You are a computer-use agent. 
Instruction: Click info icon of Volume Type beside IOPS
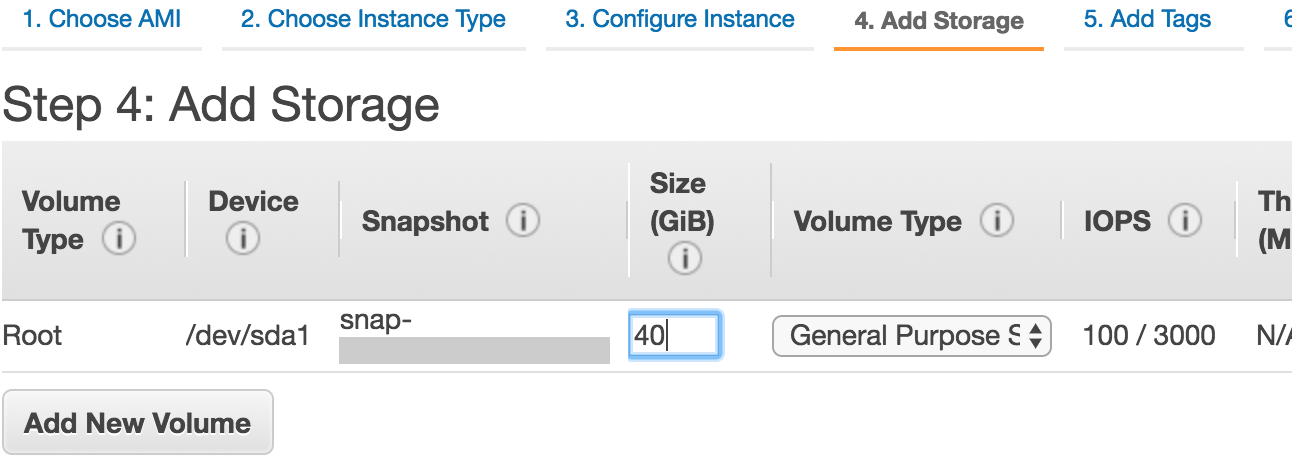tap(997, 221)
